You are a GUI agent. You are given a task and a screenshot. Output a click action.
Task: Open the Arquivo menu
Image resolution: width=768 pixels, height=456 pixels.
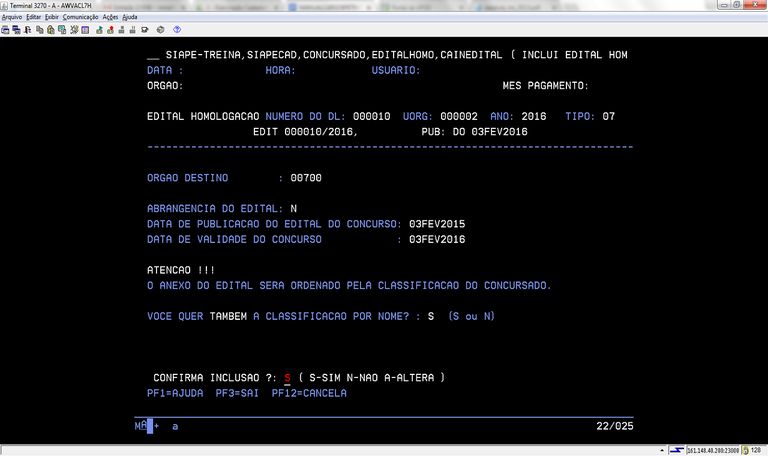[12, 17]
